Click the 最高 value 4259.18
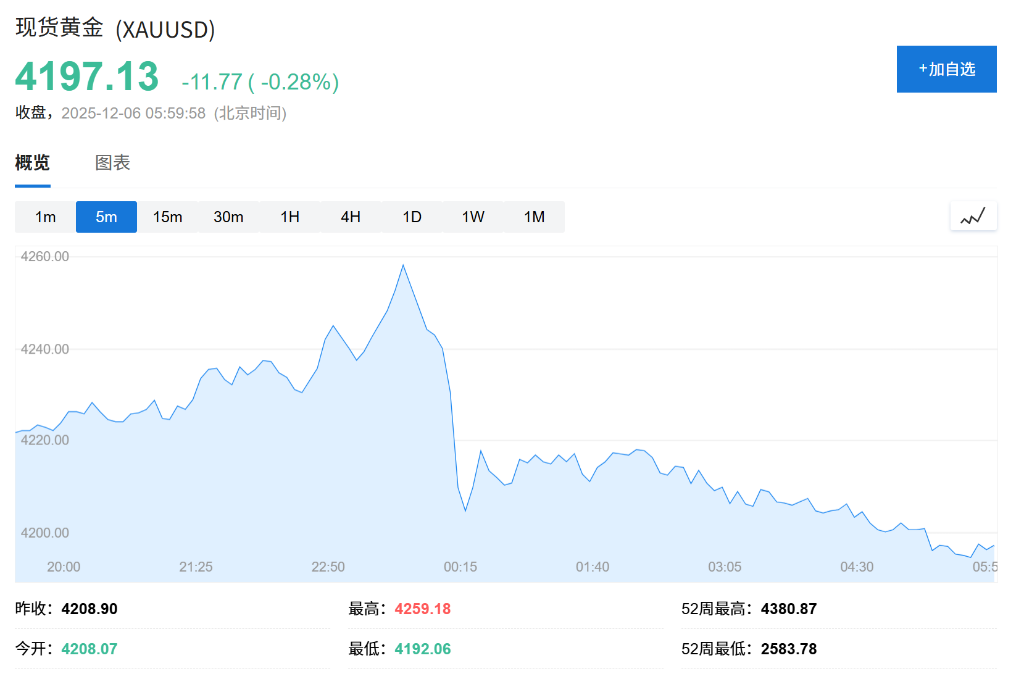The image size is (1024, 690). point(421,608)
